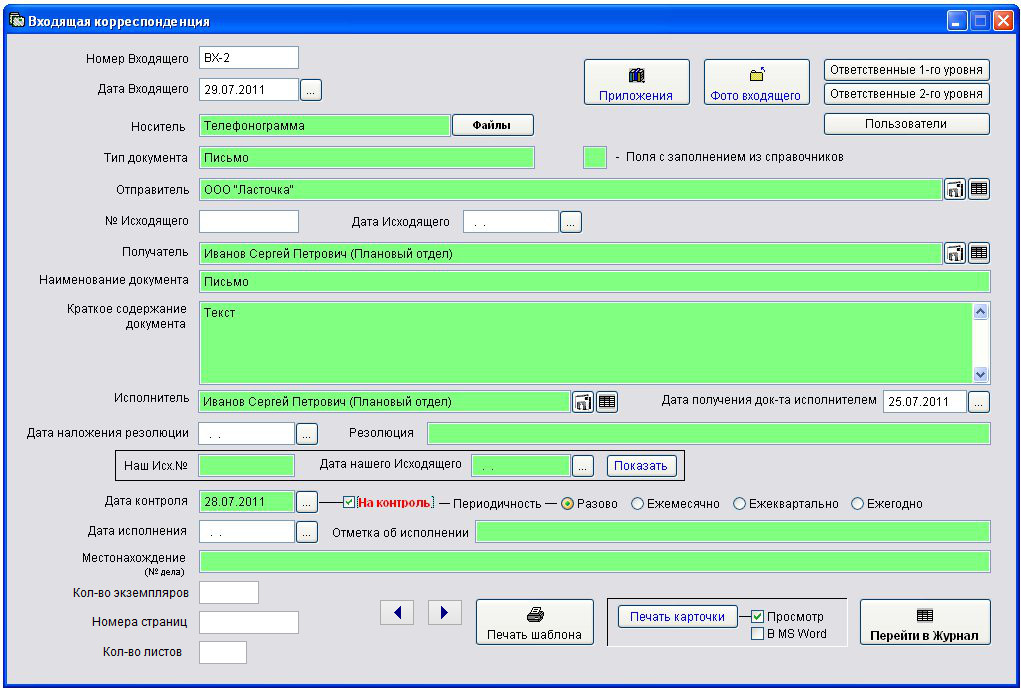Open date picker for Дата контроля

click(307, 502)
